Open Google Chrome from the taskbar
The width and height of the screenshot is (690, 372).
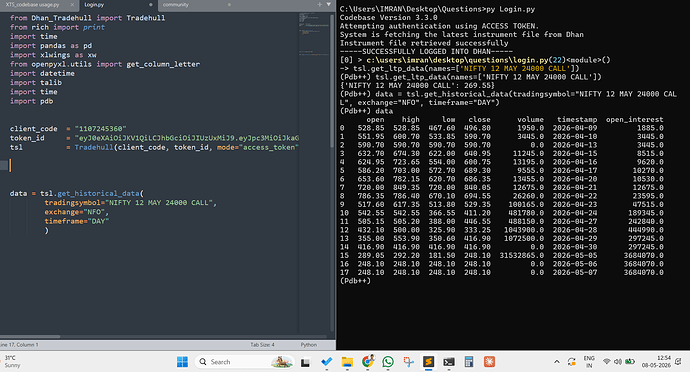(368, 361)
